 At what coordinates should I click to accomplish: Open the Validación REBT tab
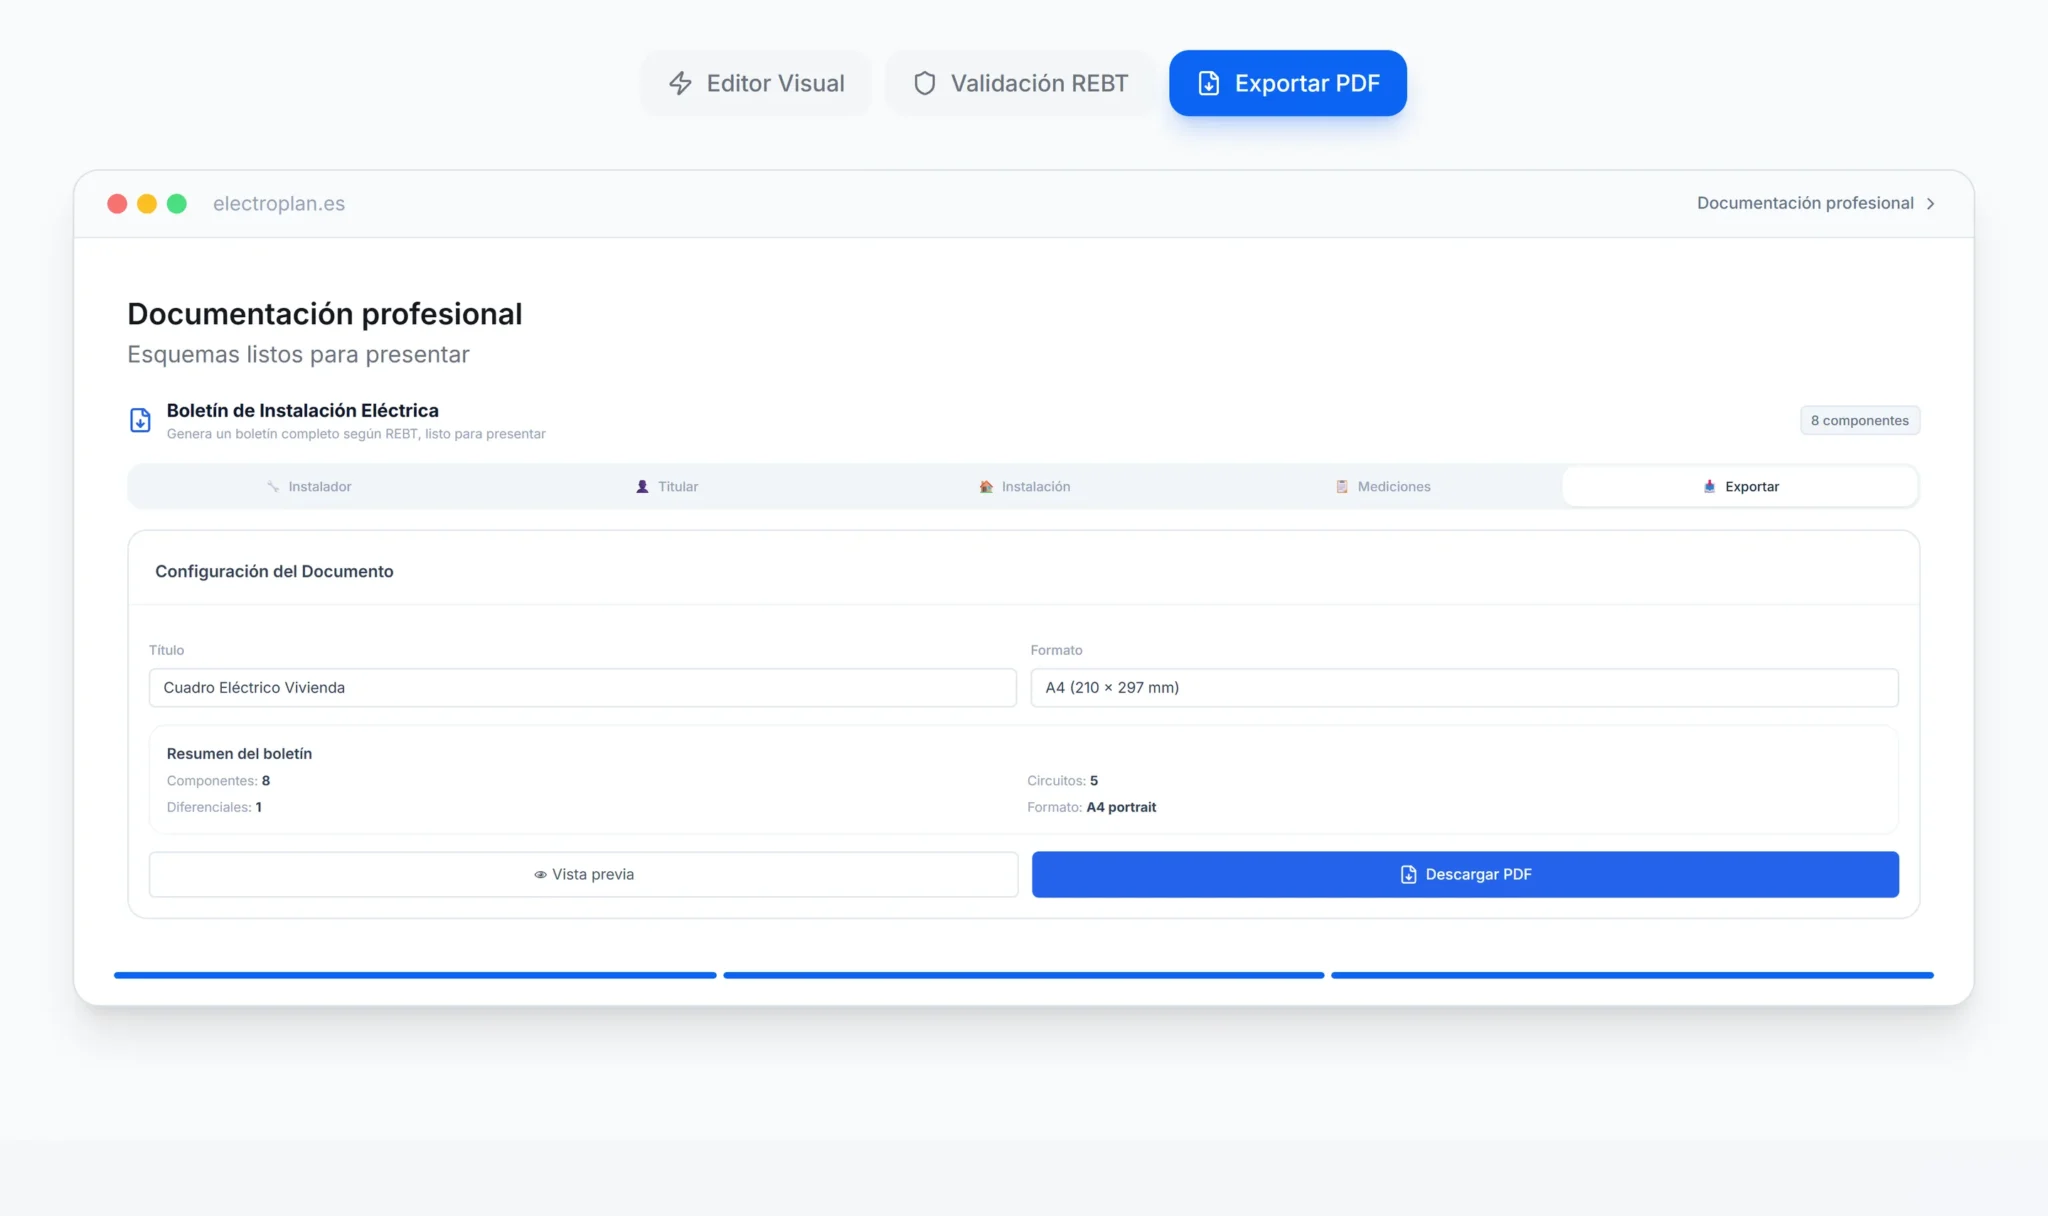pyautogui.click(x=1020, y=83)
